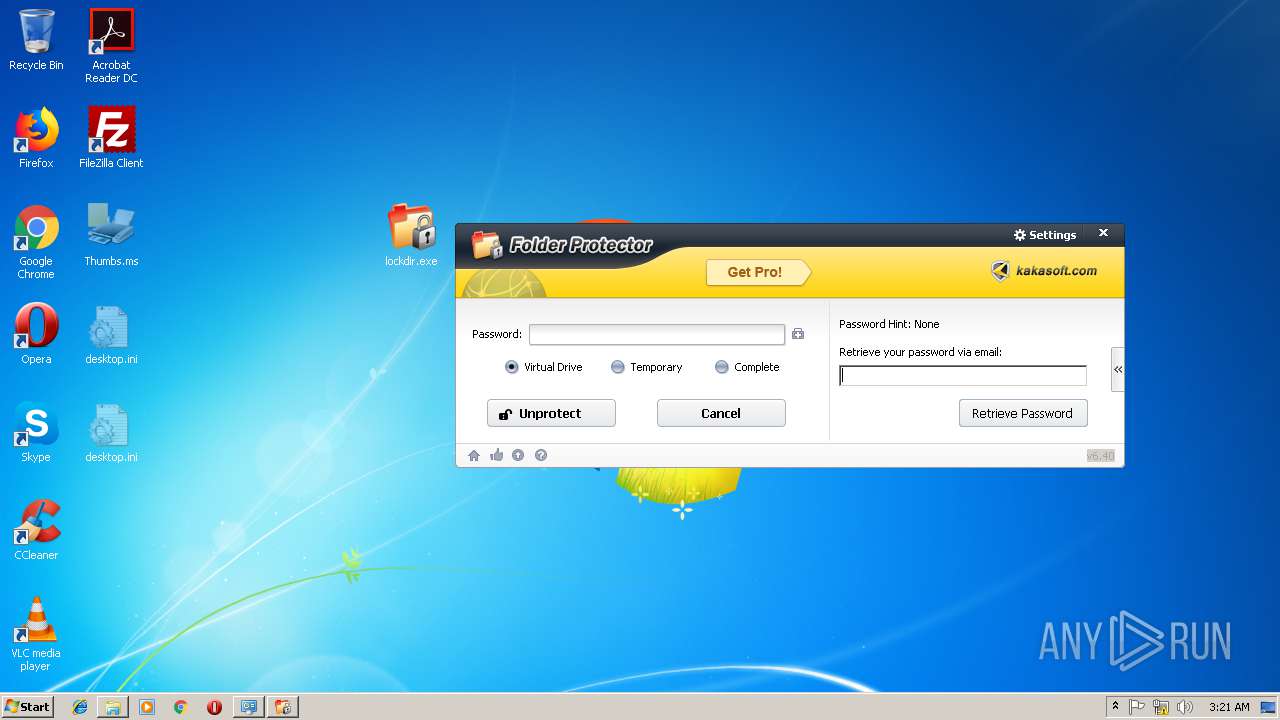Click the Retrieve Password button

[1023, 413]
